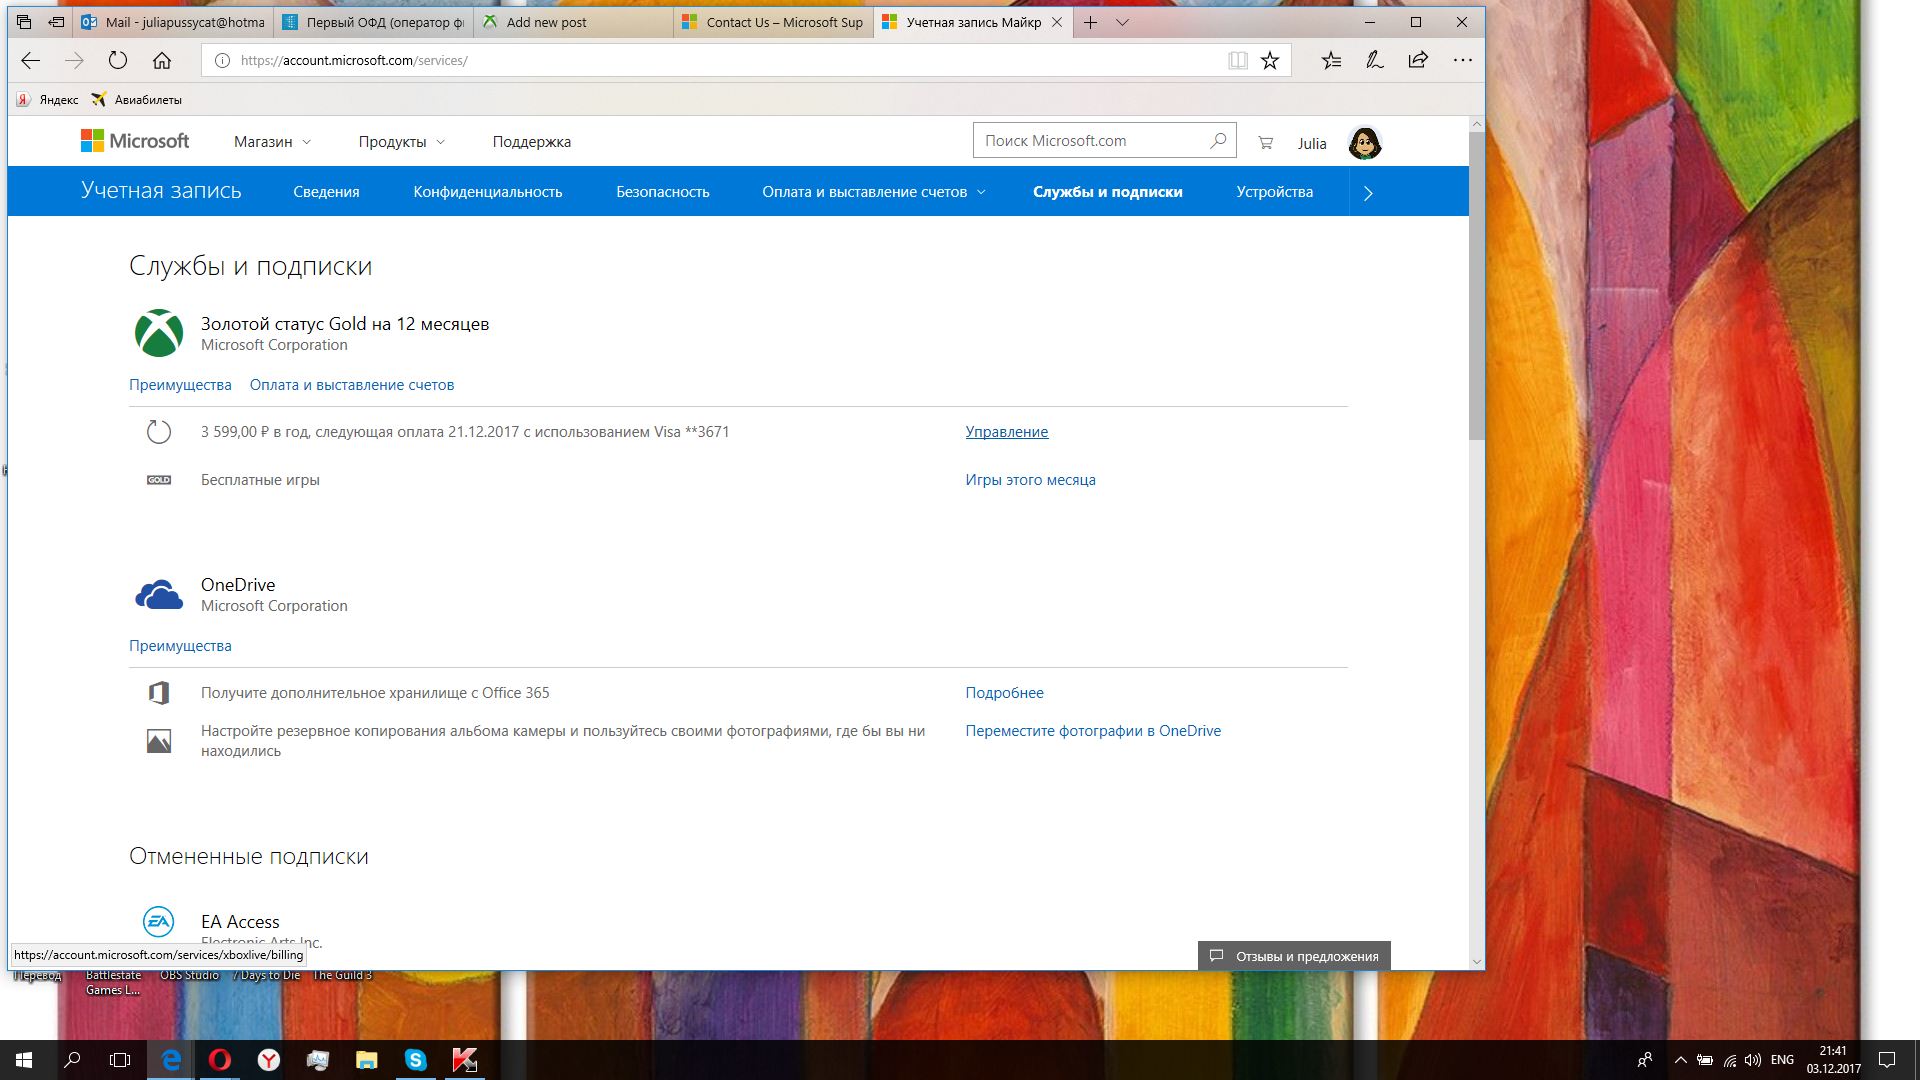This screenshot has height=1080, width=1920.
Task: Expand the Магазин dropdown menu
Action: click(x=272, y=142)
